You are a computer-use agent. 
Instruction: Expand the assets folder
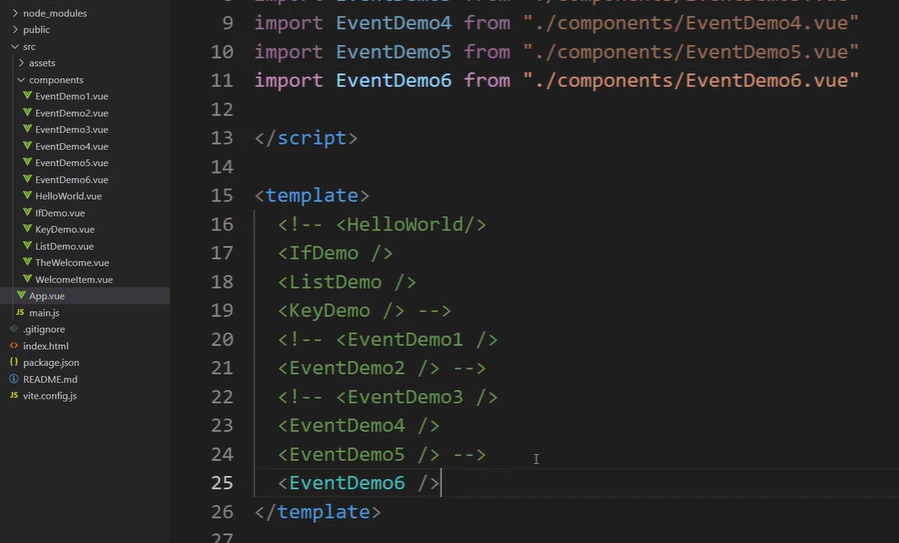21,62
